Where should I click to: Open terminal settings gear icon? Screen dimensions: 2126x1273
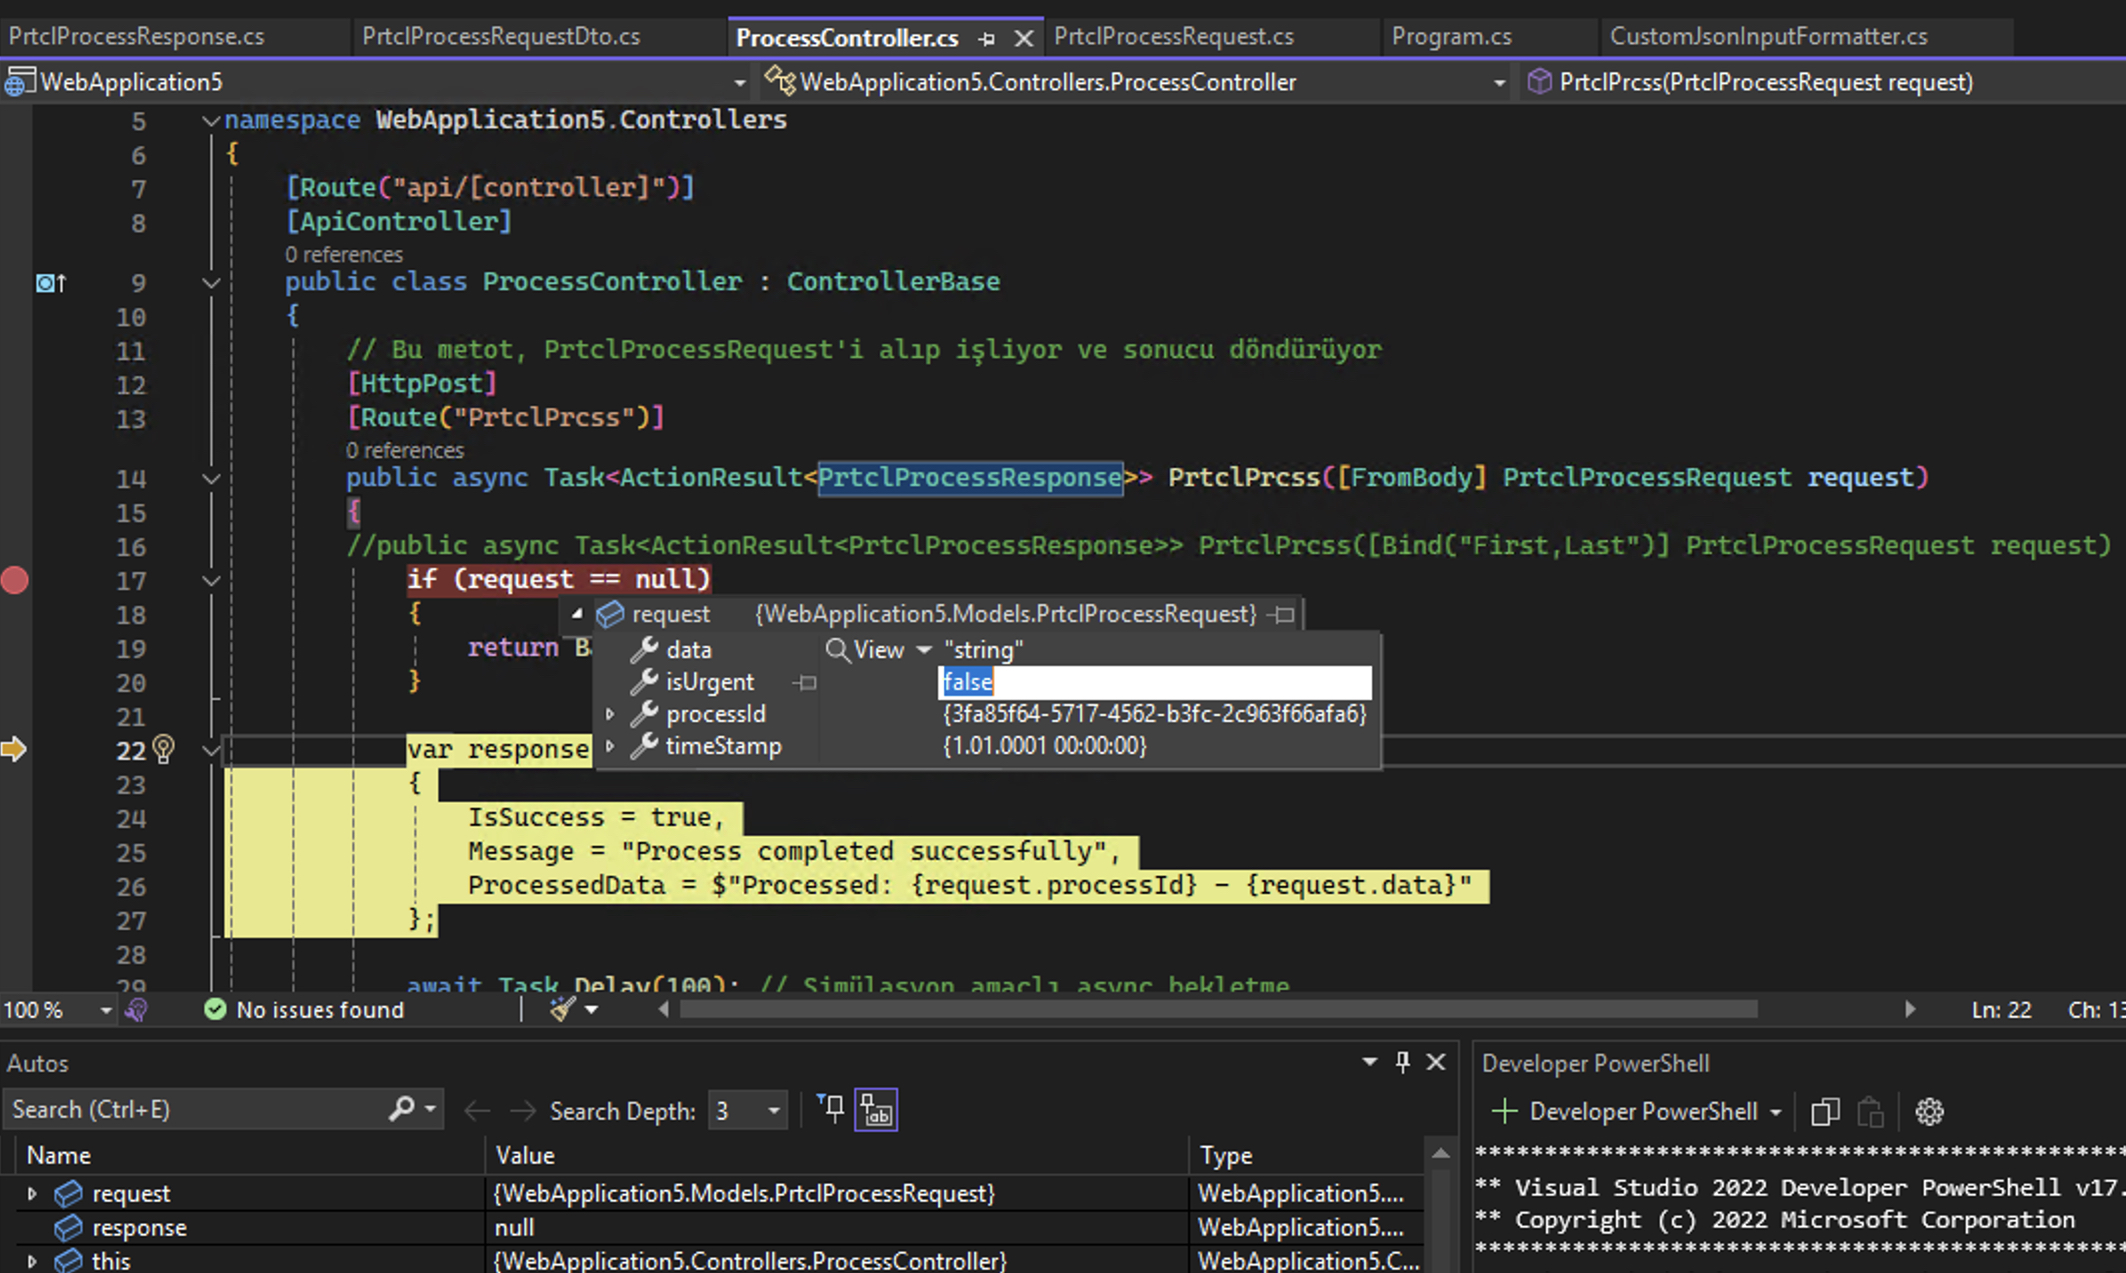(x=1929, y=1112)
